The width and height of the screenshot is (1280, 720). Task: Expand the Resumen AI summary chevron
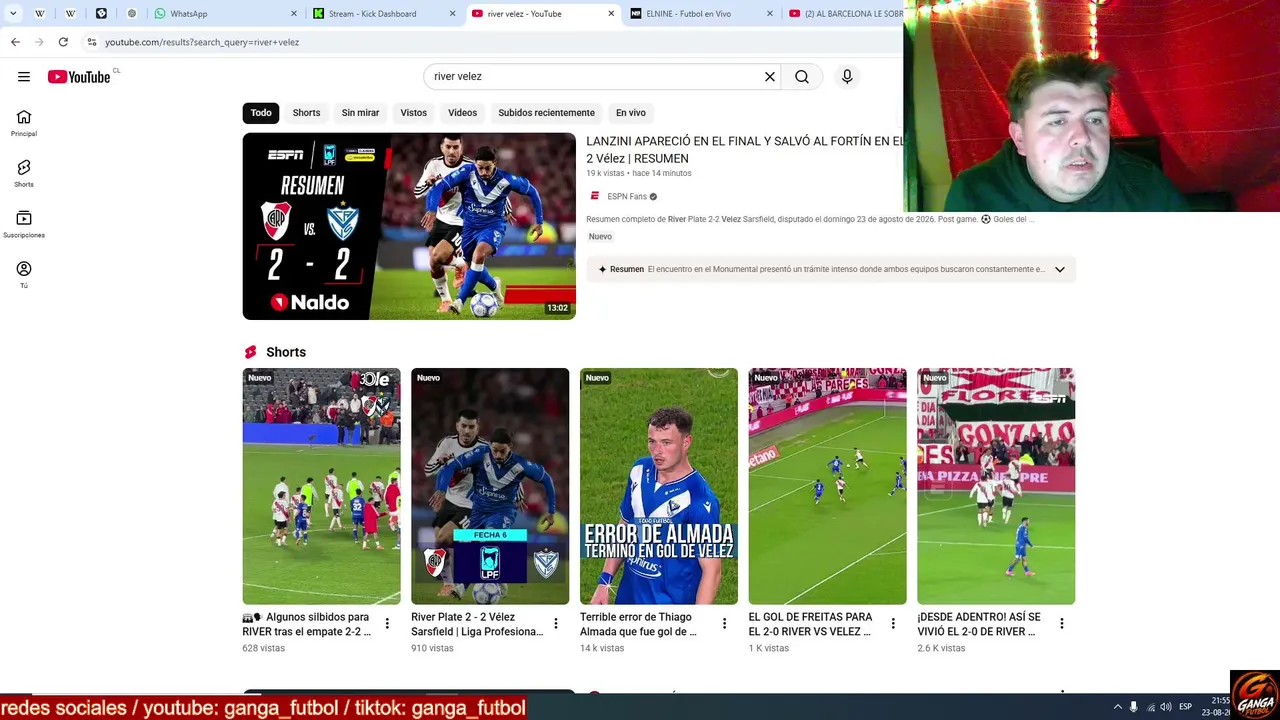click(1060, 269)
